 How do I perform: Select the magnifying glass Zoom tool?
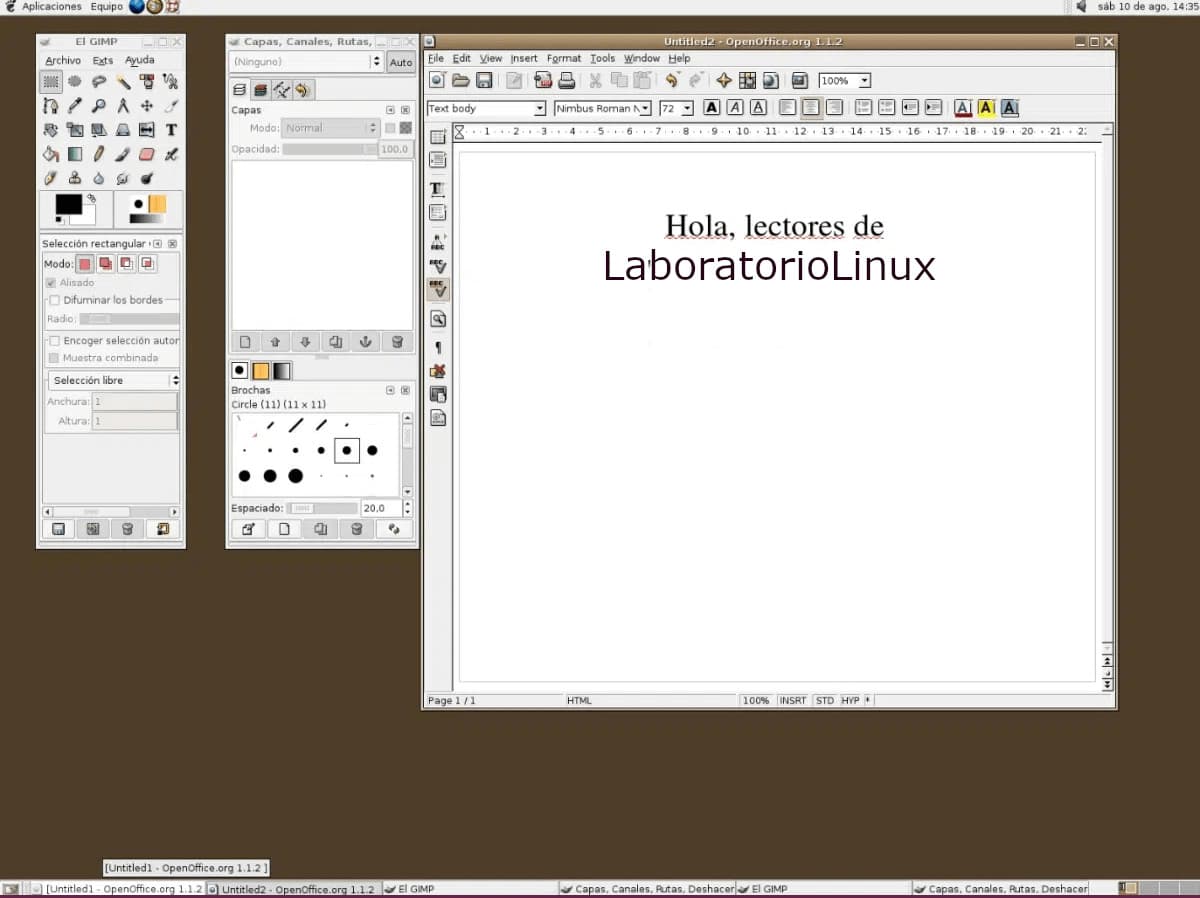(x=98, y=106)
